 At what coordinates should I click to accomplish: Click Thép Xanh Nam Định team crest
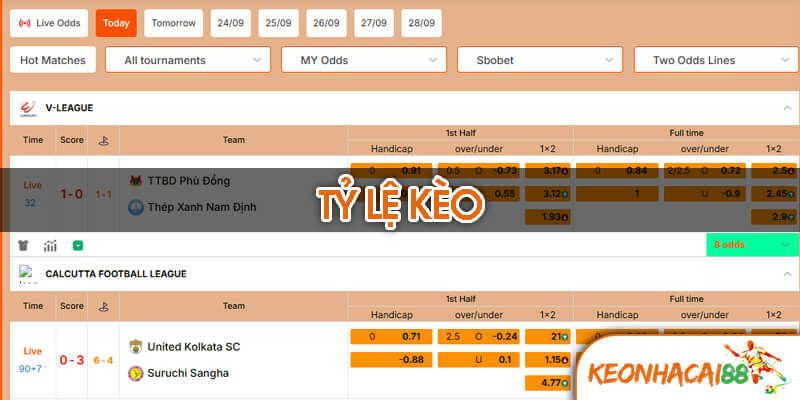point(136,208)
